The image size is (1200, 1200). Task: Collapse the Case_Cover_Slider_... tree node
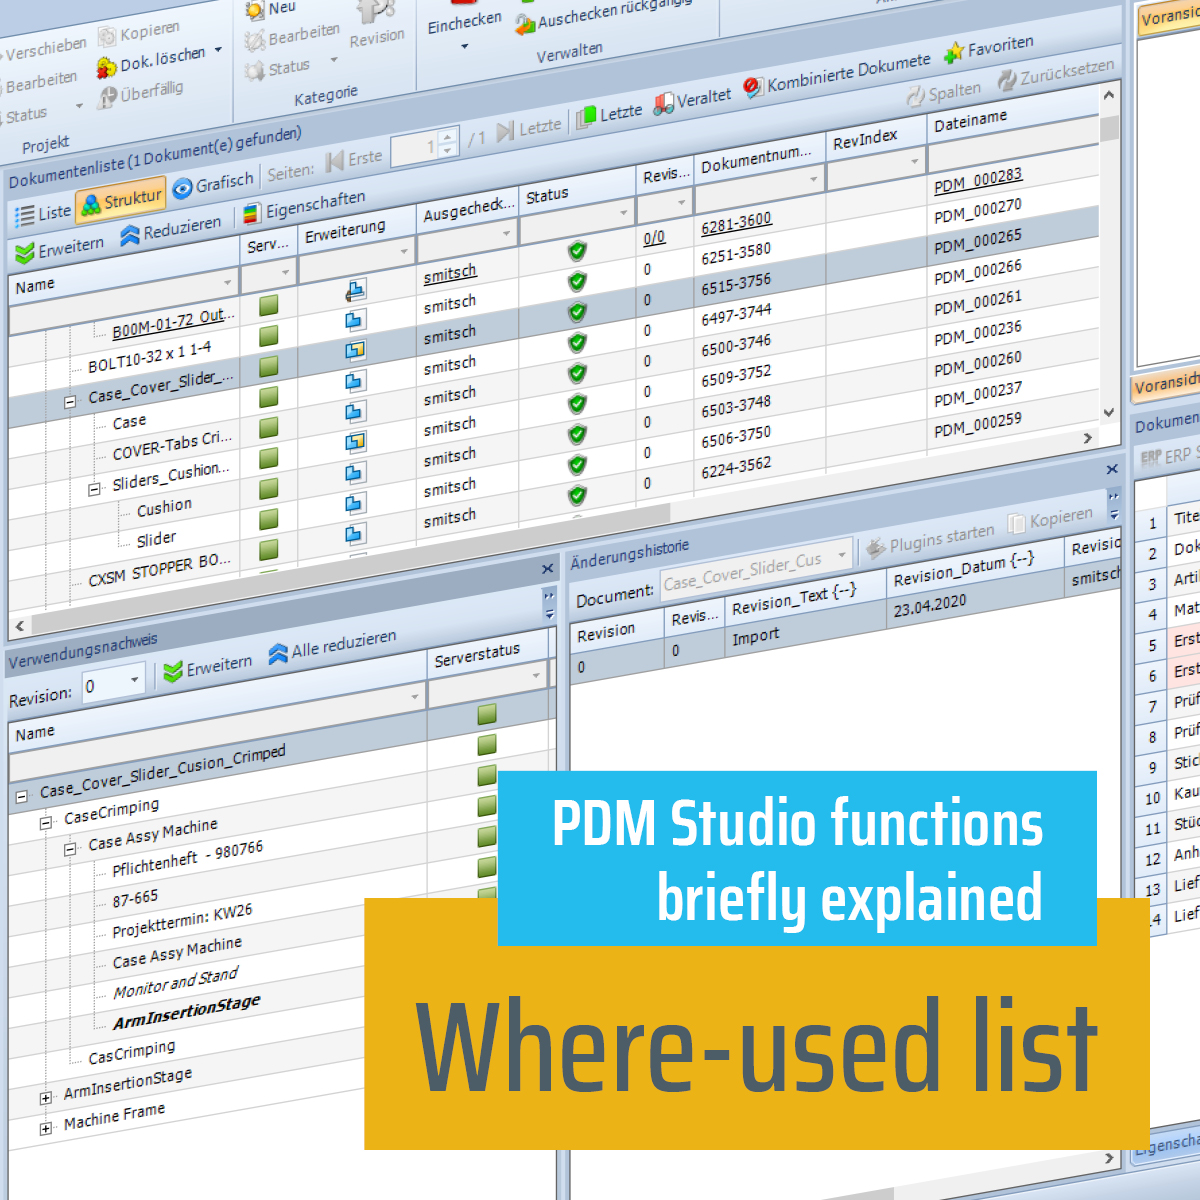click(x=70, y=402)
